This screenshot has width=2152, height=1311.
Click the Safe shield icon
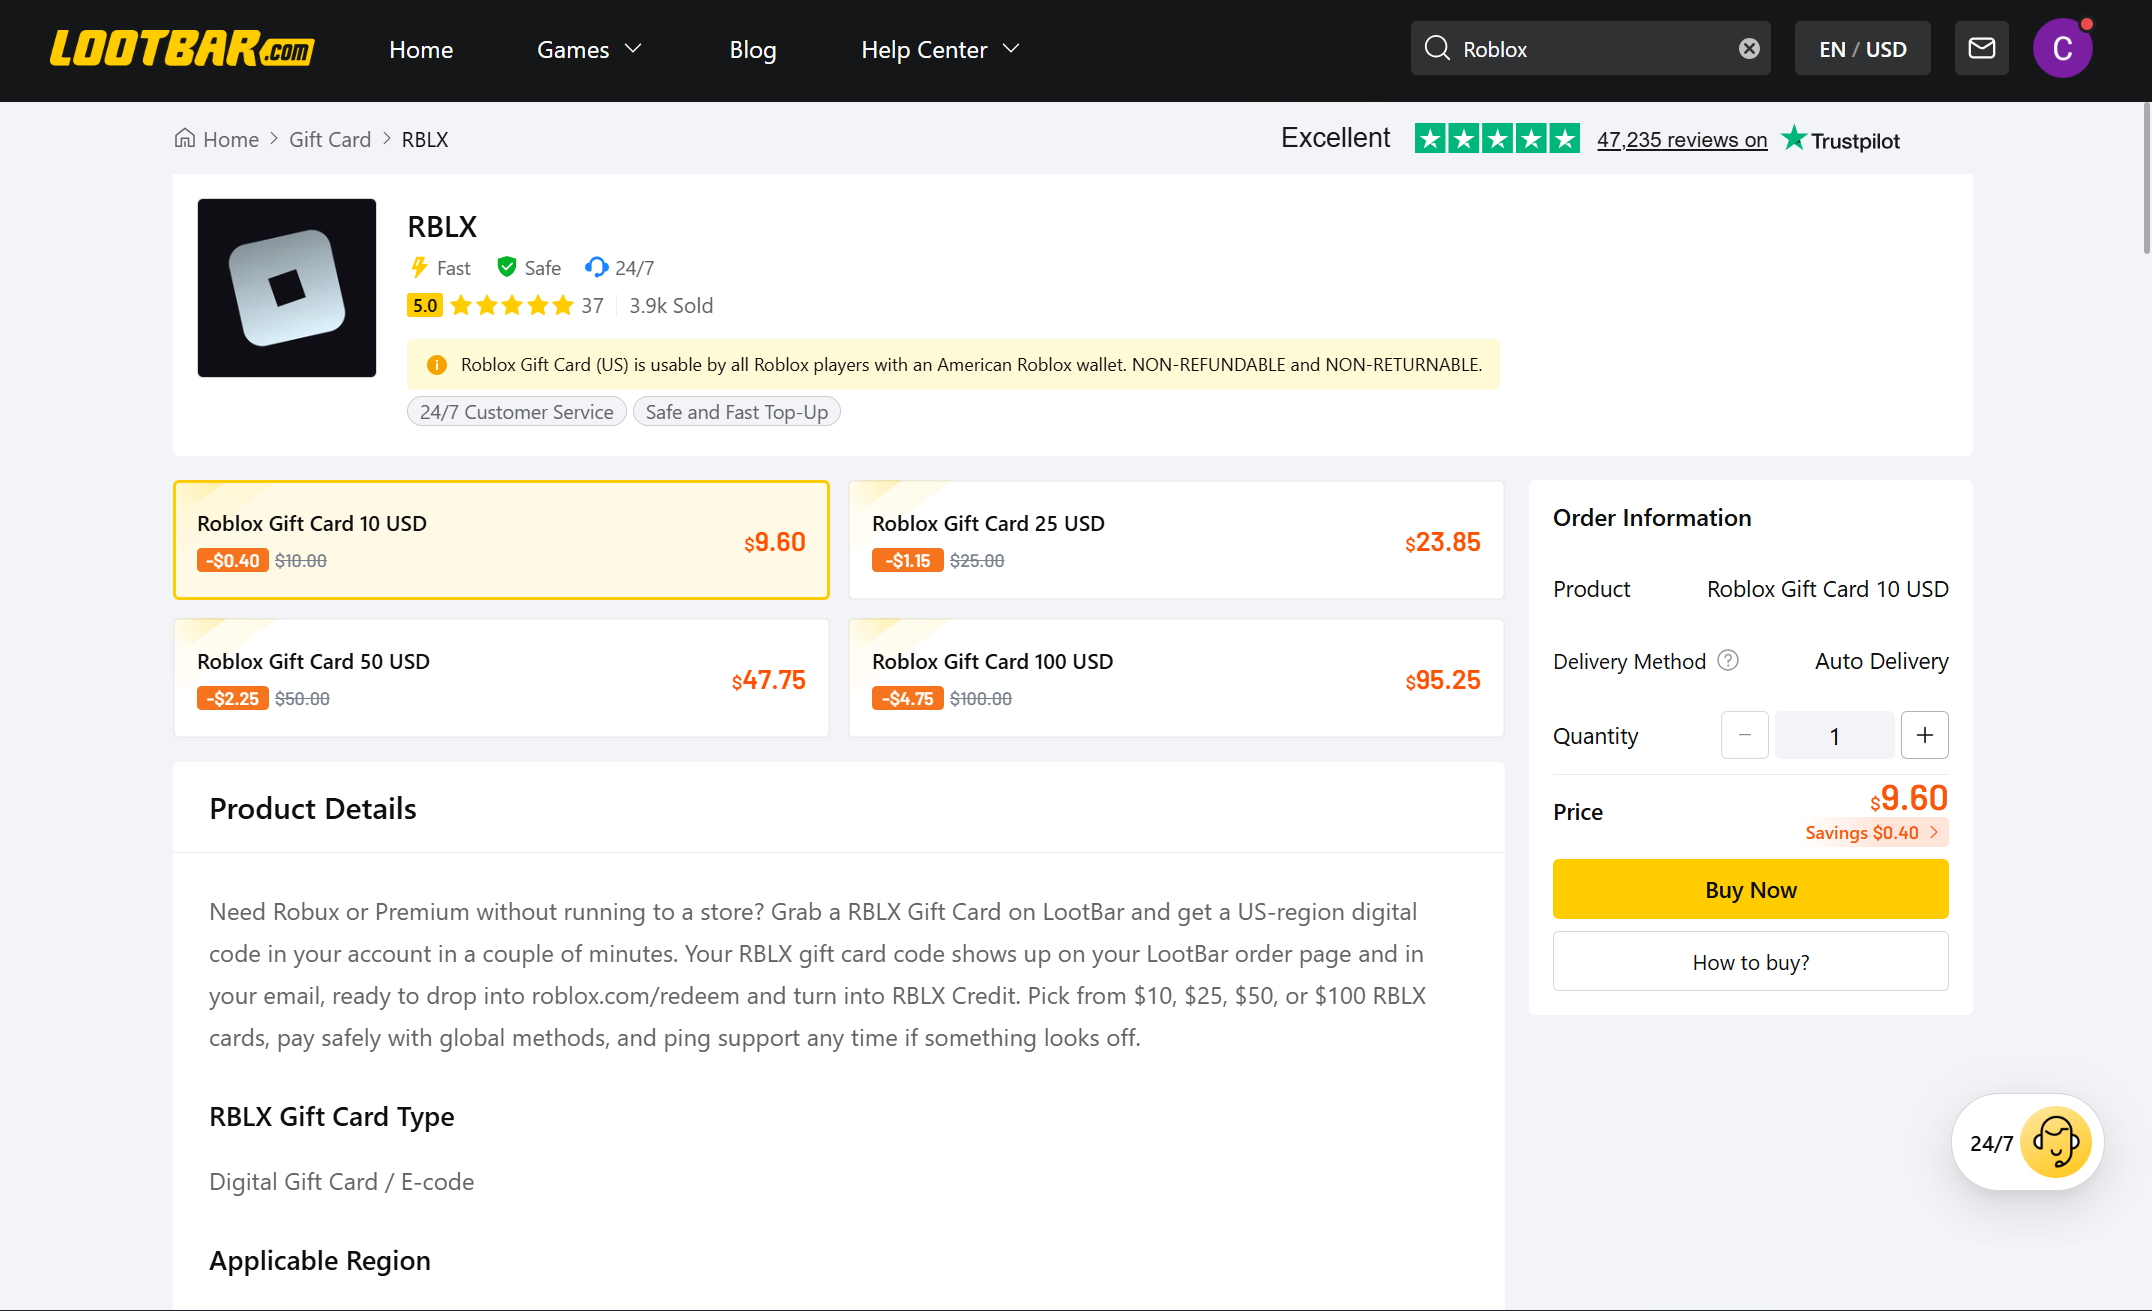(x=507, y=267)
